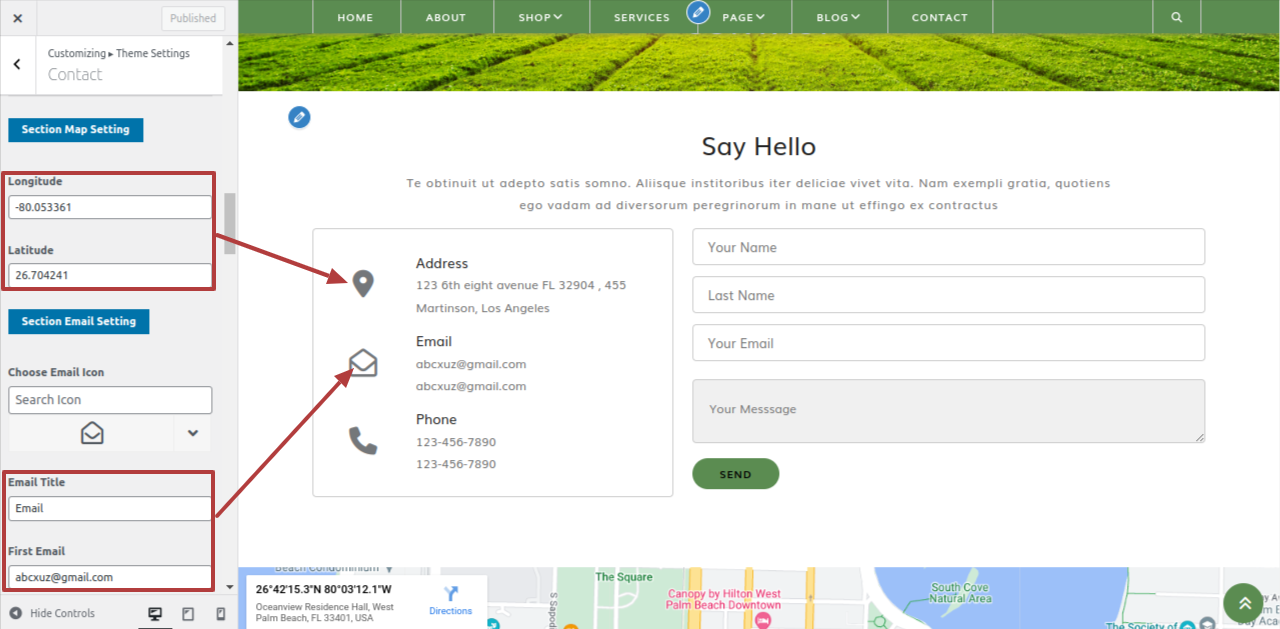The width and height of the screenshot is (1280, 629).
Task: Open the SHOP dropdown menu
Action: coord(540,17)
